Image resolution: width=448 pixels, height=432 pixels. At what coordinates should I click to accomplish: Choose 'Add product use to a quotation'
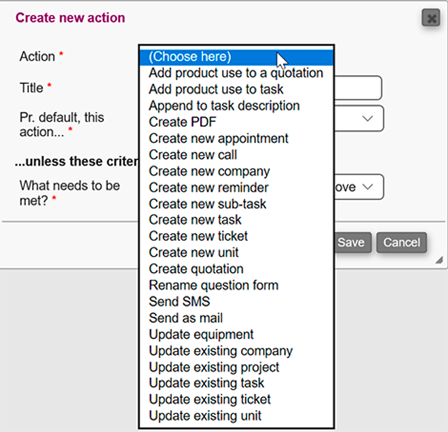point(236,73)
